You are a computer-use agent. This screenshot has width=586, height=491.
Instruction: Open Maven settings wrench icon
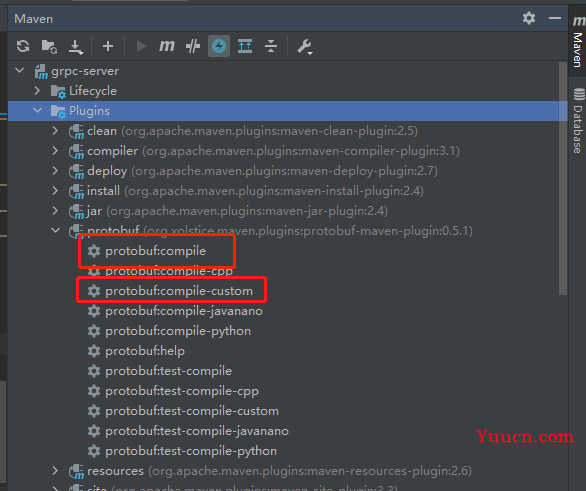click(x=305, y=47)
